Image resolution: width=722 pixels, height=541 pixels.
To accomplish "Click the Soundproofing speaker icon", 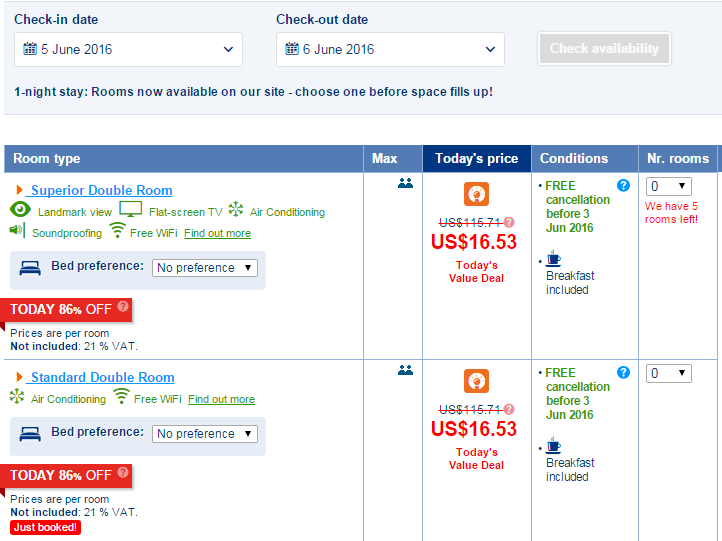I will point(17,230).
